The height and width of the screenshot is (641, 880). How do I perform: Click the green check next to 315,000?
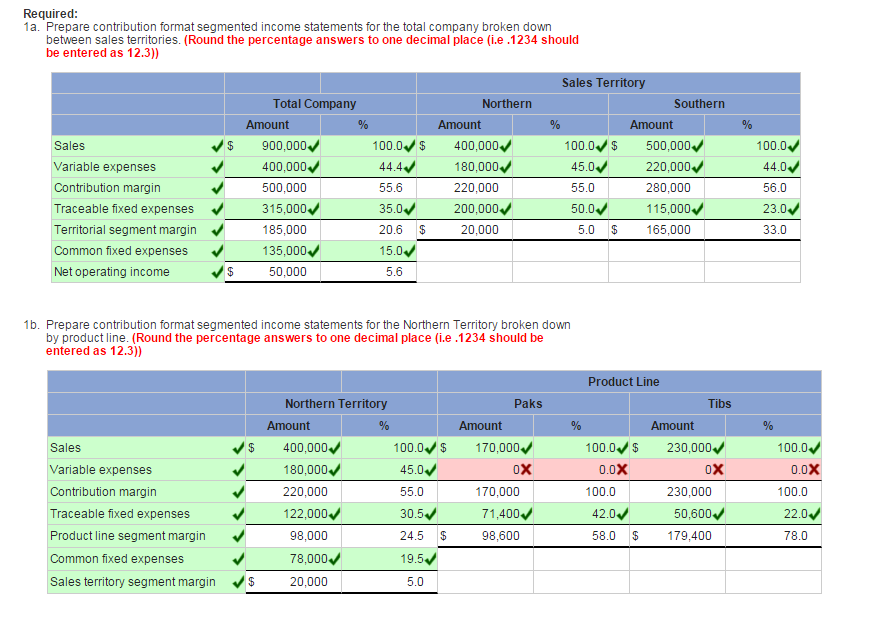click(314, 209)
